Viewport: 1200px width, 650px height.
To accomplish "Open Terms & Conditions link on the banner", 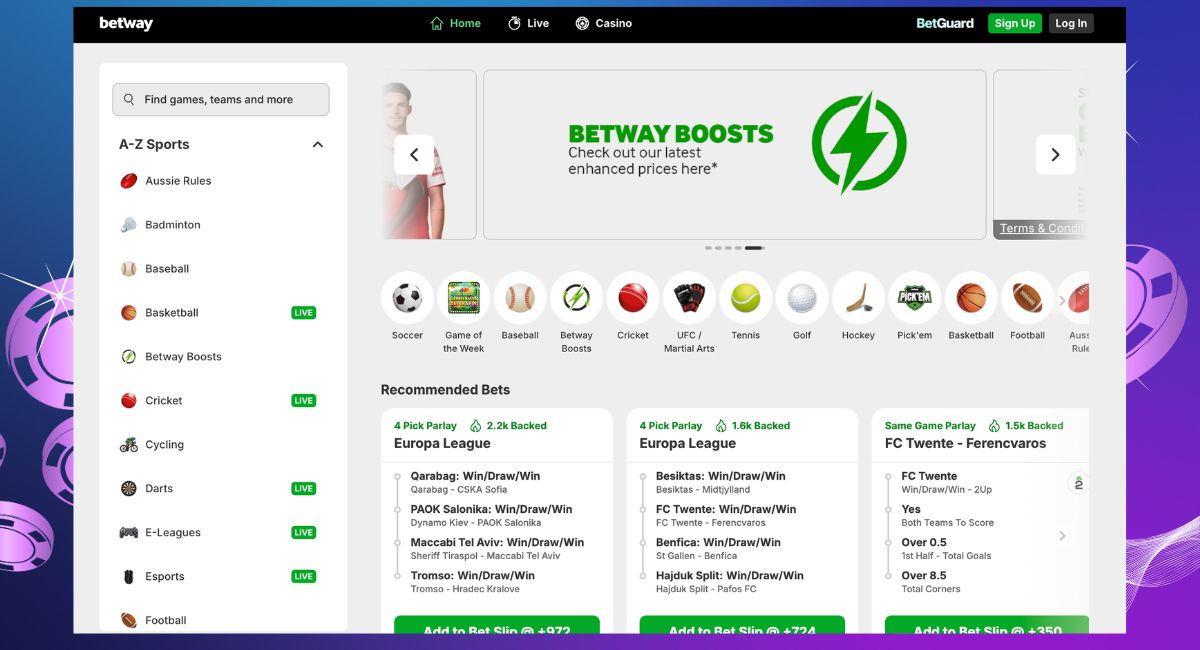I will [x=1043, y=228].
